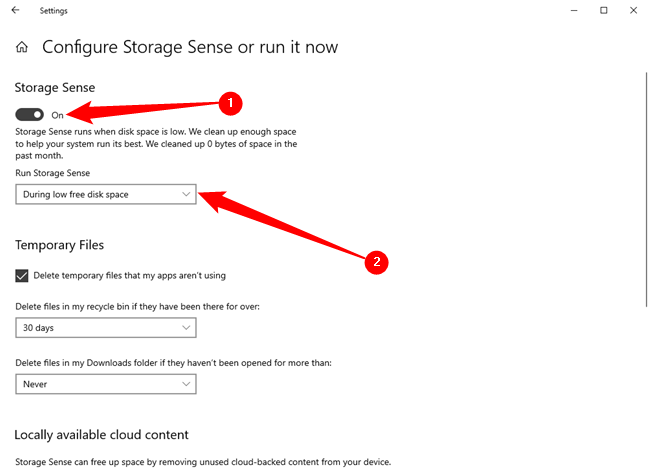This screenshot has height=469, width=648.
Task: Click the red annotation circle numbered 2
Action: point(376,263)
